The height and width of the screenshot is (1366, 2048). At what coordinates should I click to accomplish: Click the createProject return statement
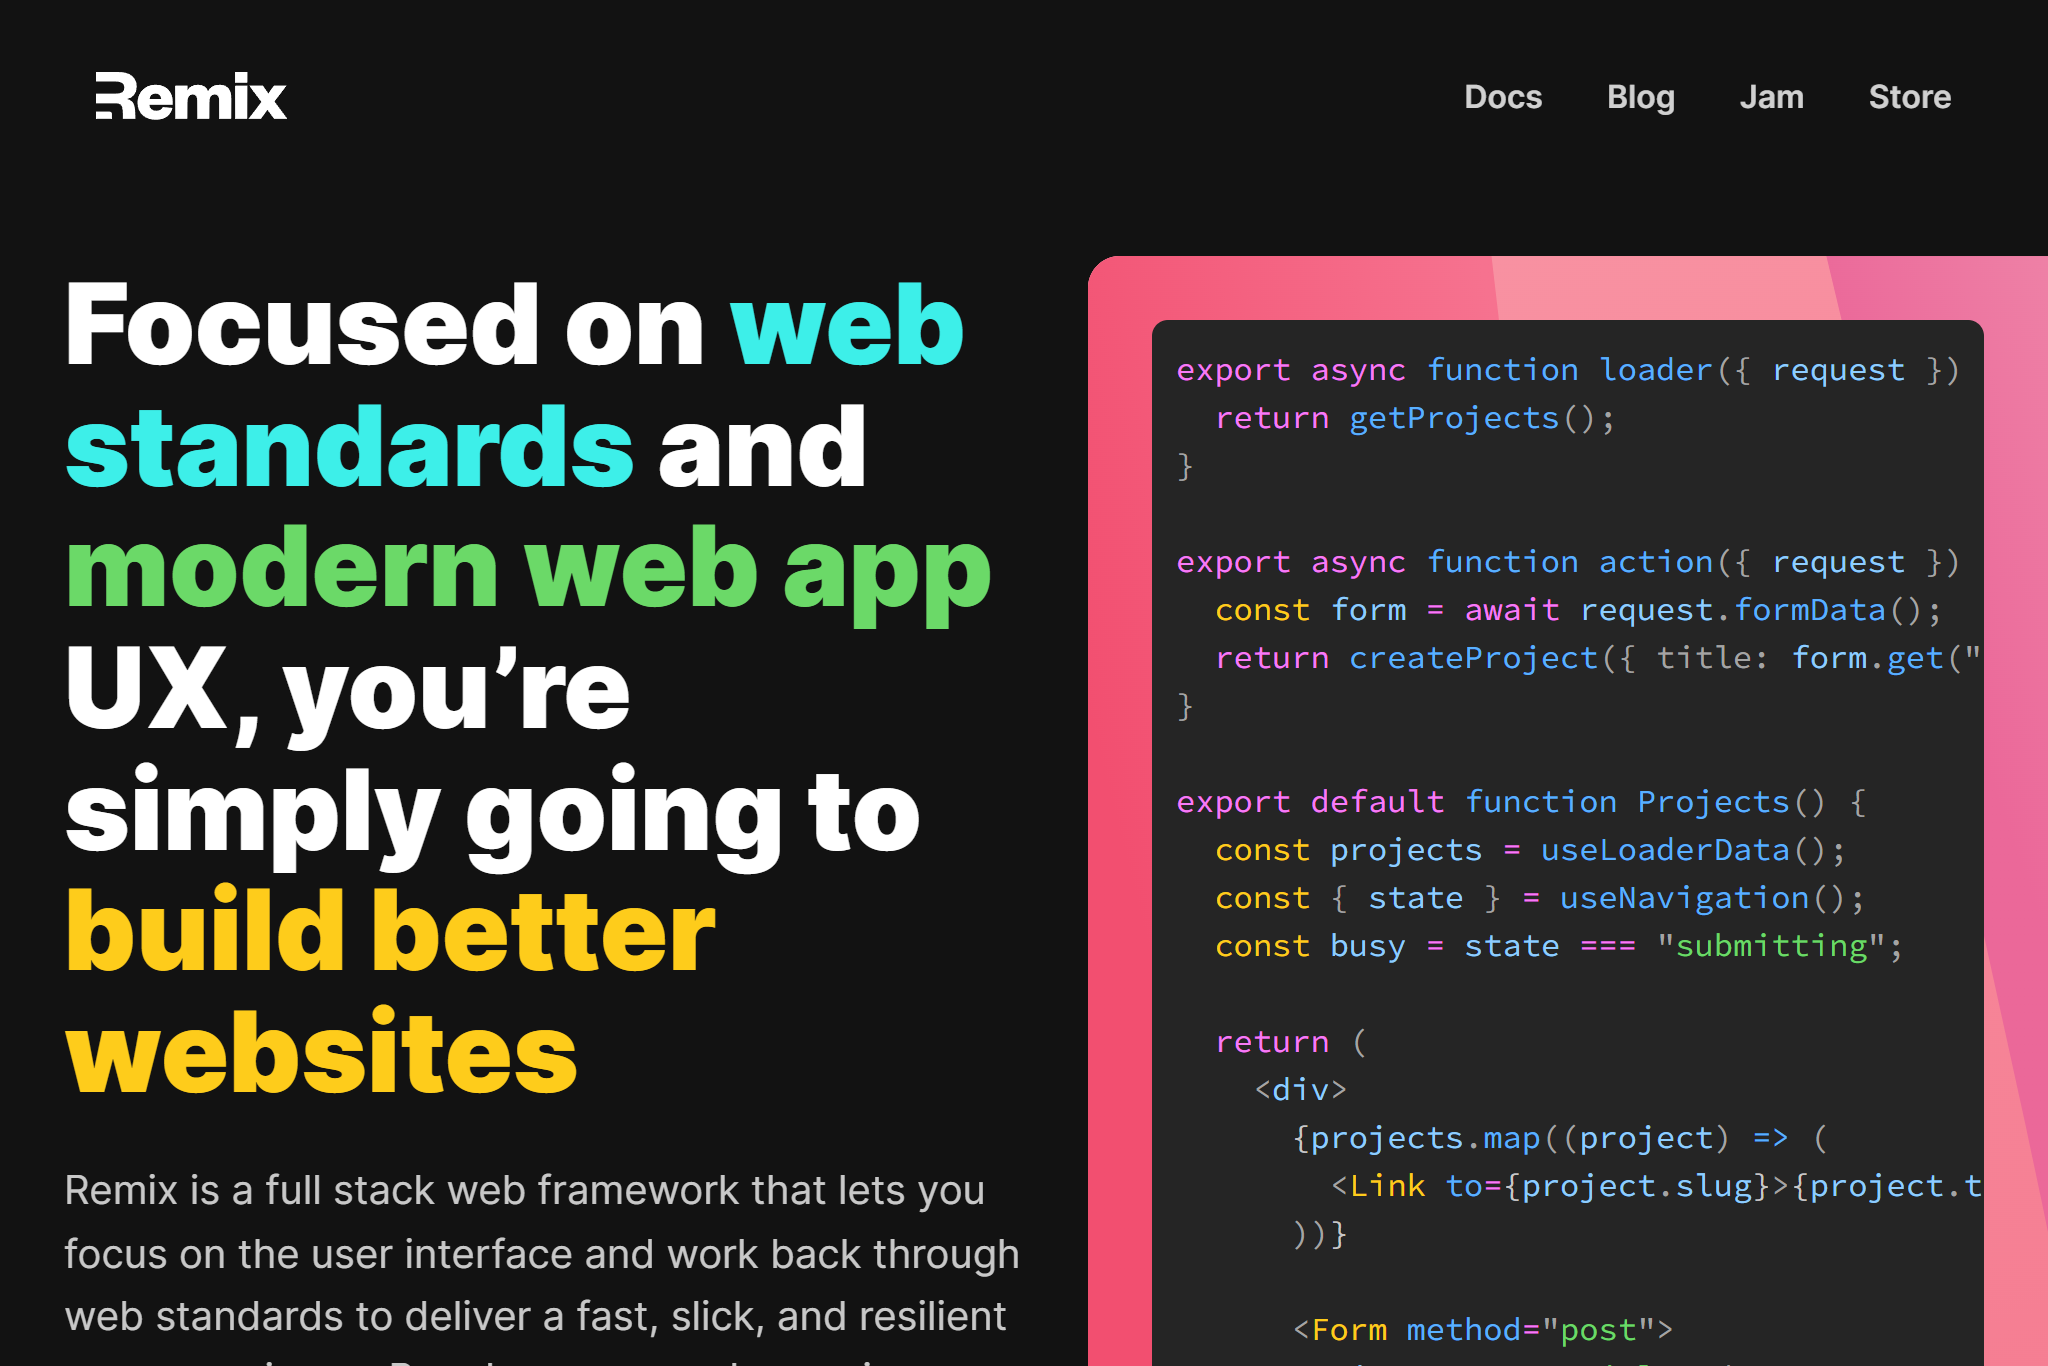(x=1596, y=658)
